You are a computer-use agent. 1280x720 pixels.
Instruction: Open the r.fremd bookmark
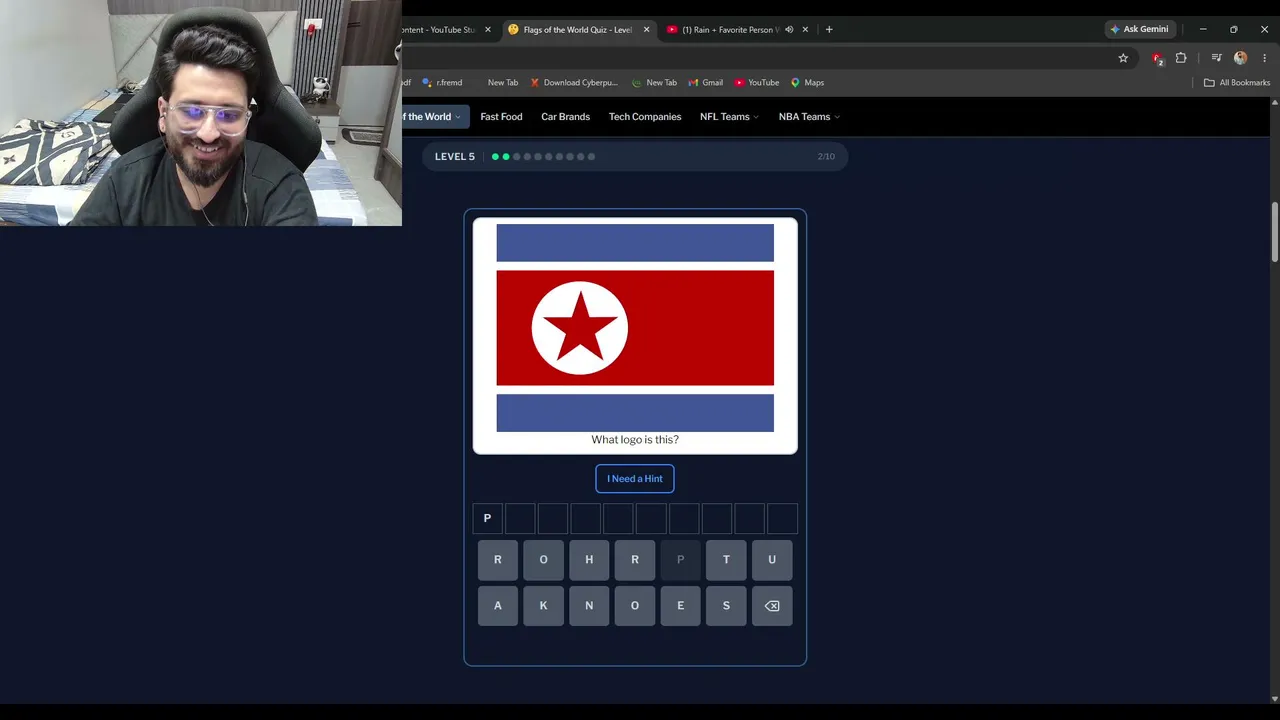442,83
